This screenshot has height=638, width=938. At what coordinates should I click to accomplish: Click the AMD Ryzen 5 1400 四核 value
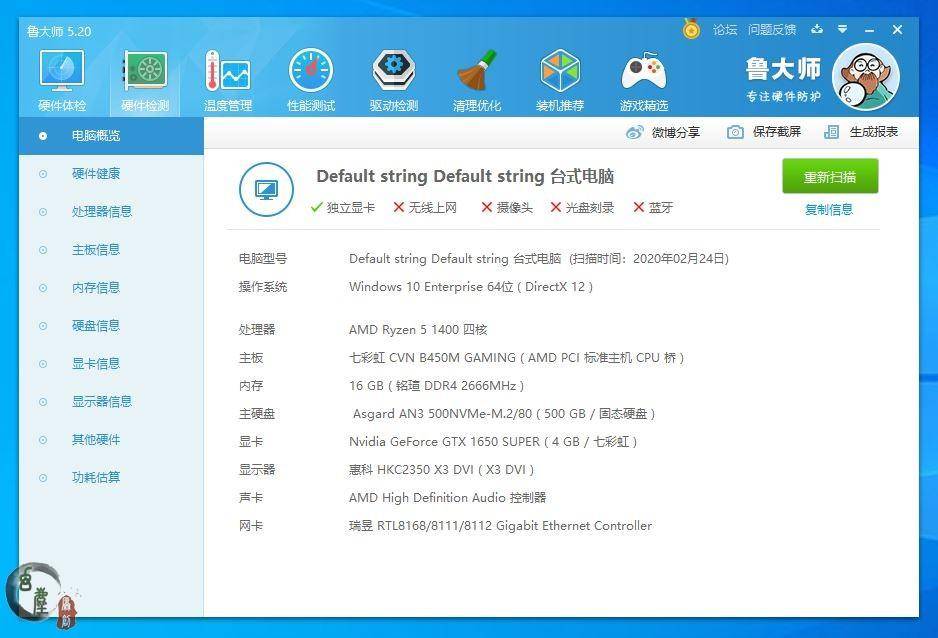click(x=418, y=329)
